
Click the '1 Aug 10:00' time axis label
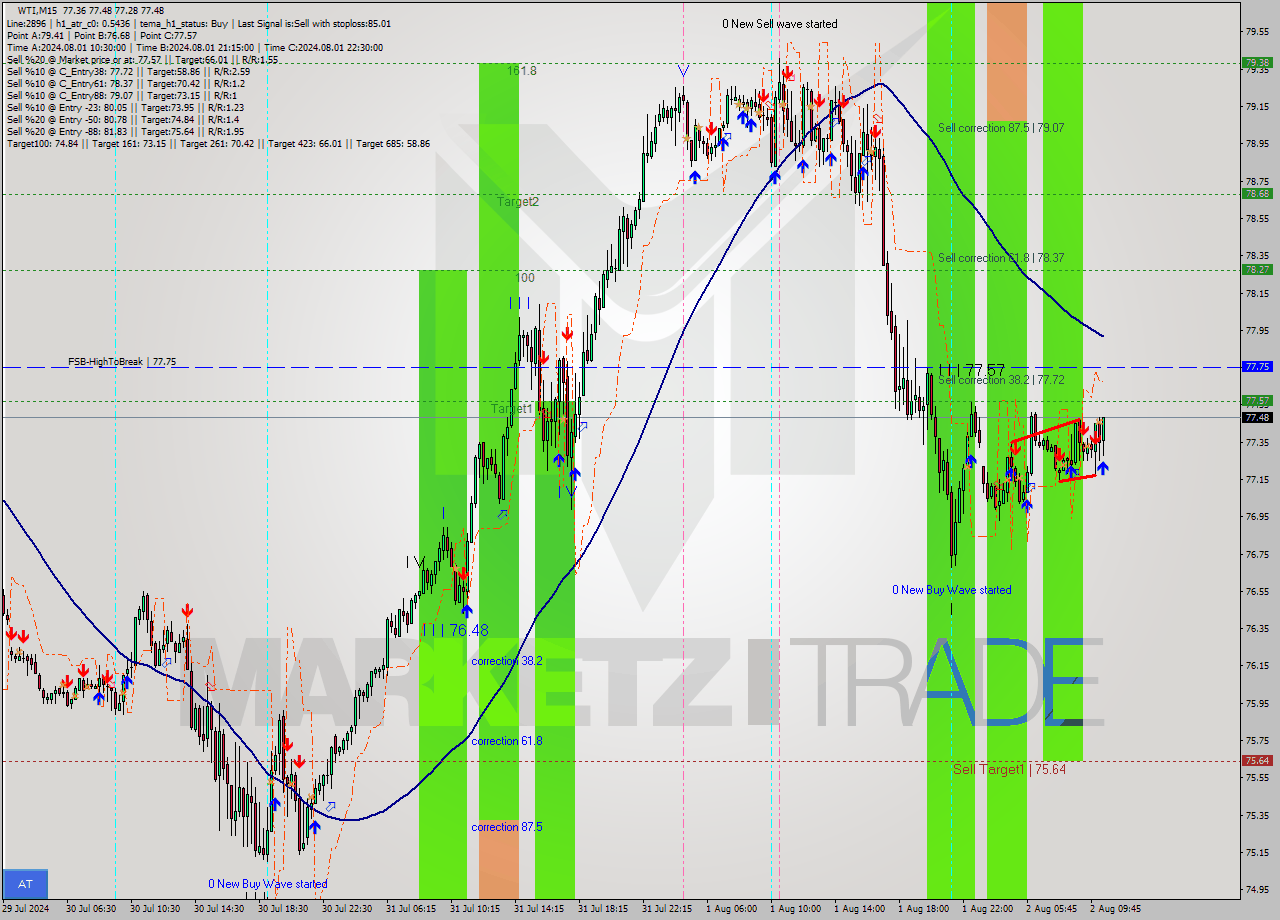click(x=795, y=908)
